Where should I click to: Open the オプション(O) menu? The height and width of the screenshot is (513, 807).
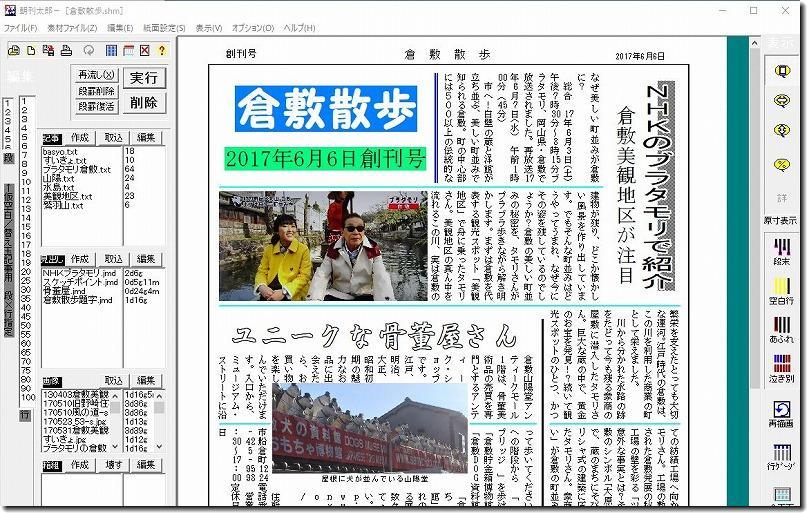coord(253,28)
